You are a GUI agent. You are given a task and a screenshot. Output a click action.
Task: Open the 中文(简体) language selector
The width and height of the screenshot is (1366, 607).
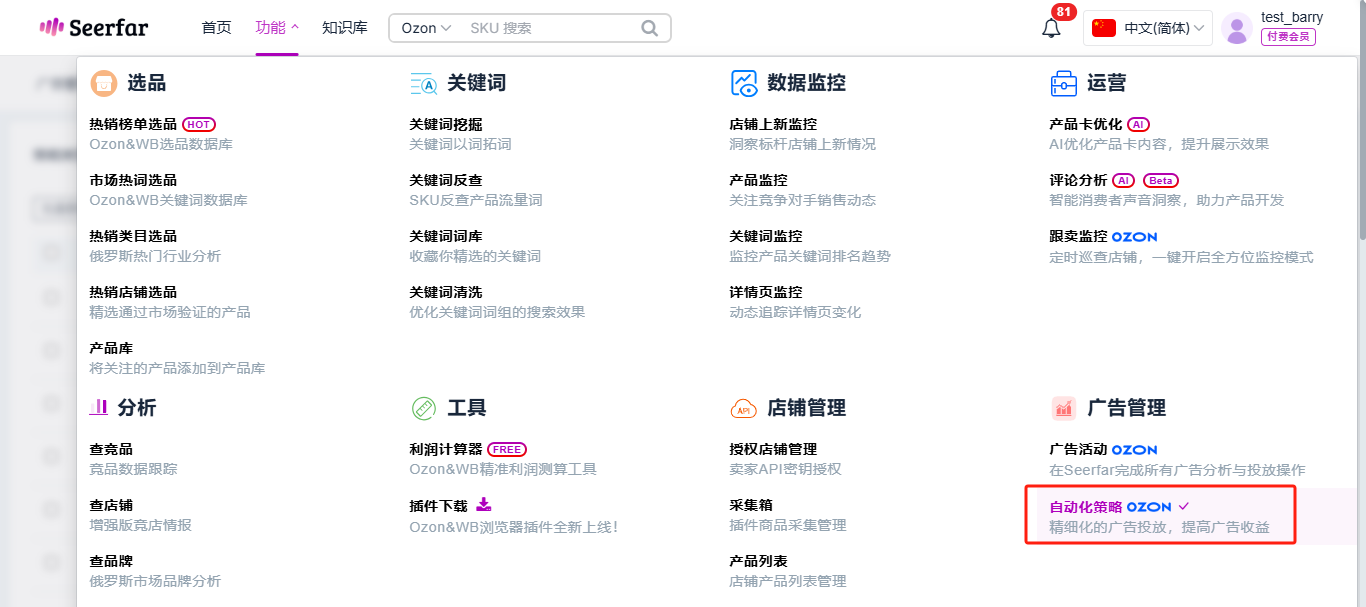[x=1148, y=28]
